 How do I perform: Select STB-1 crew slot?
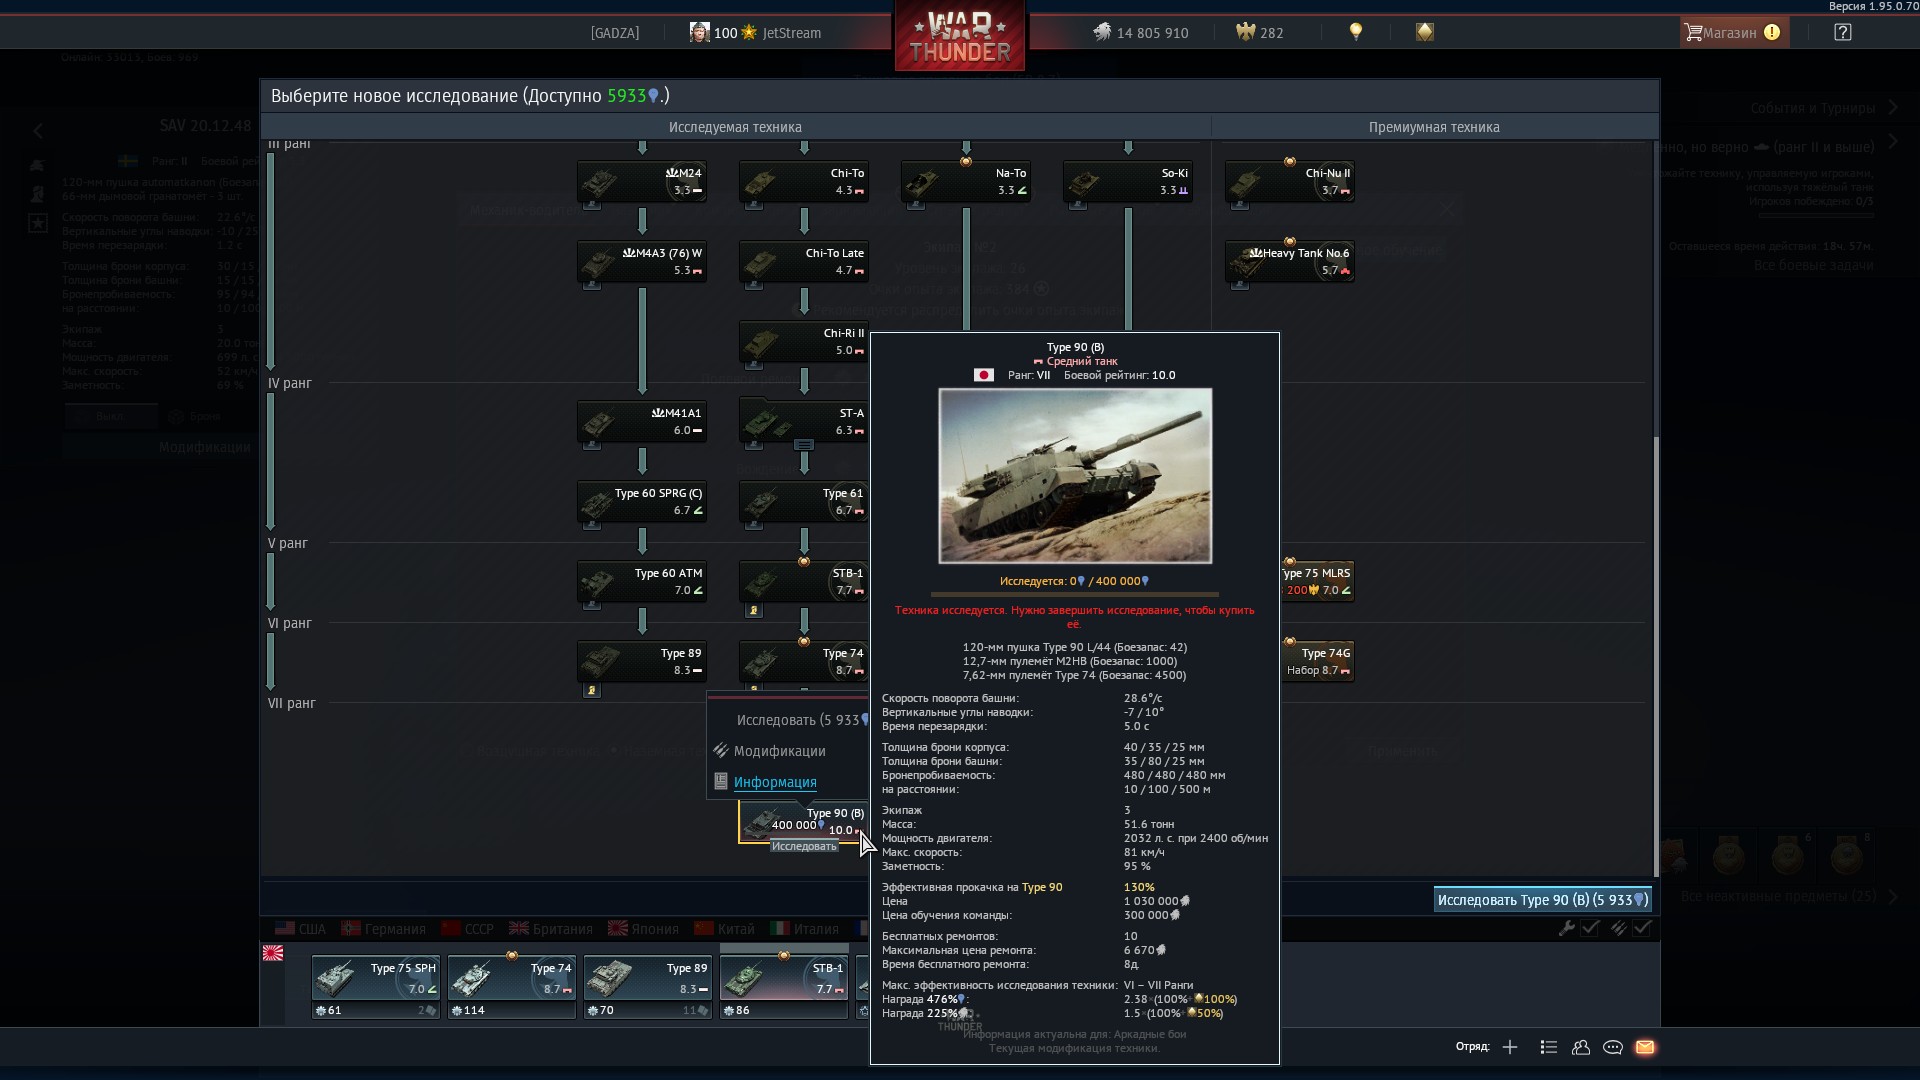click(783, 978)
